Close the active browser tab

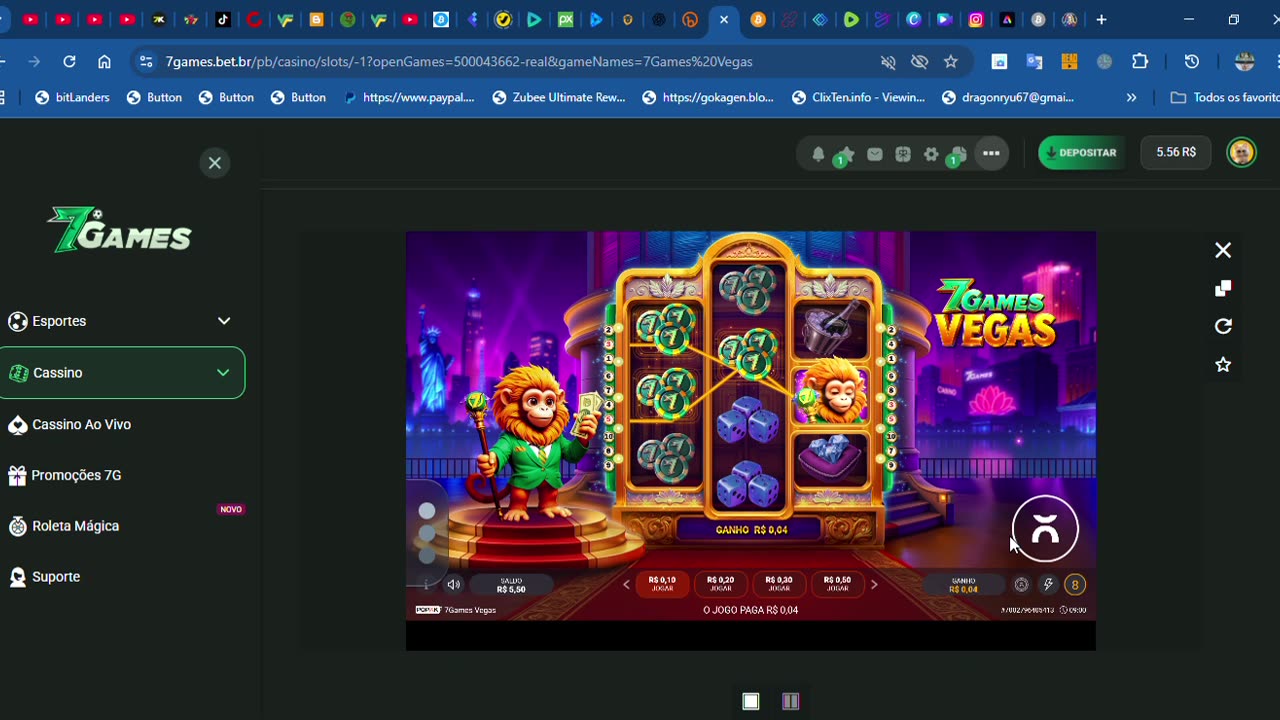[724, 20]
